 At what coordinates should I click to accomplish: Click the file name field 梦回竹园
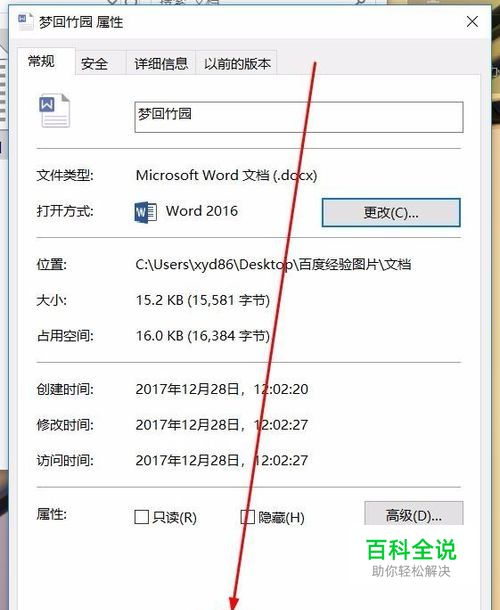click(x=299, y=117)
